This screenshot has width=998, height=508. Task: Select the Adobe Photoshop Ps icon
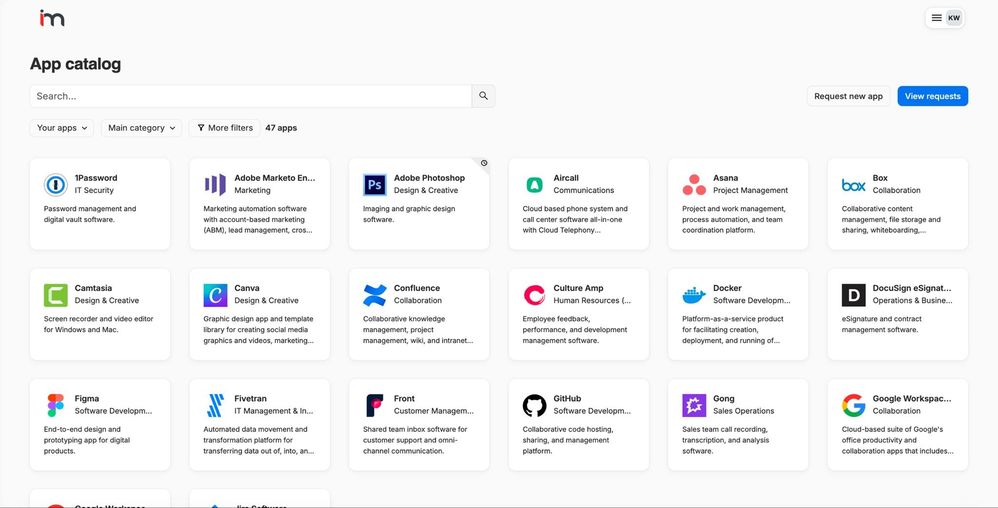coord(374,185)
